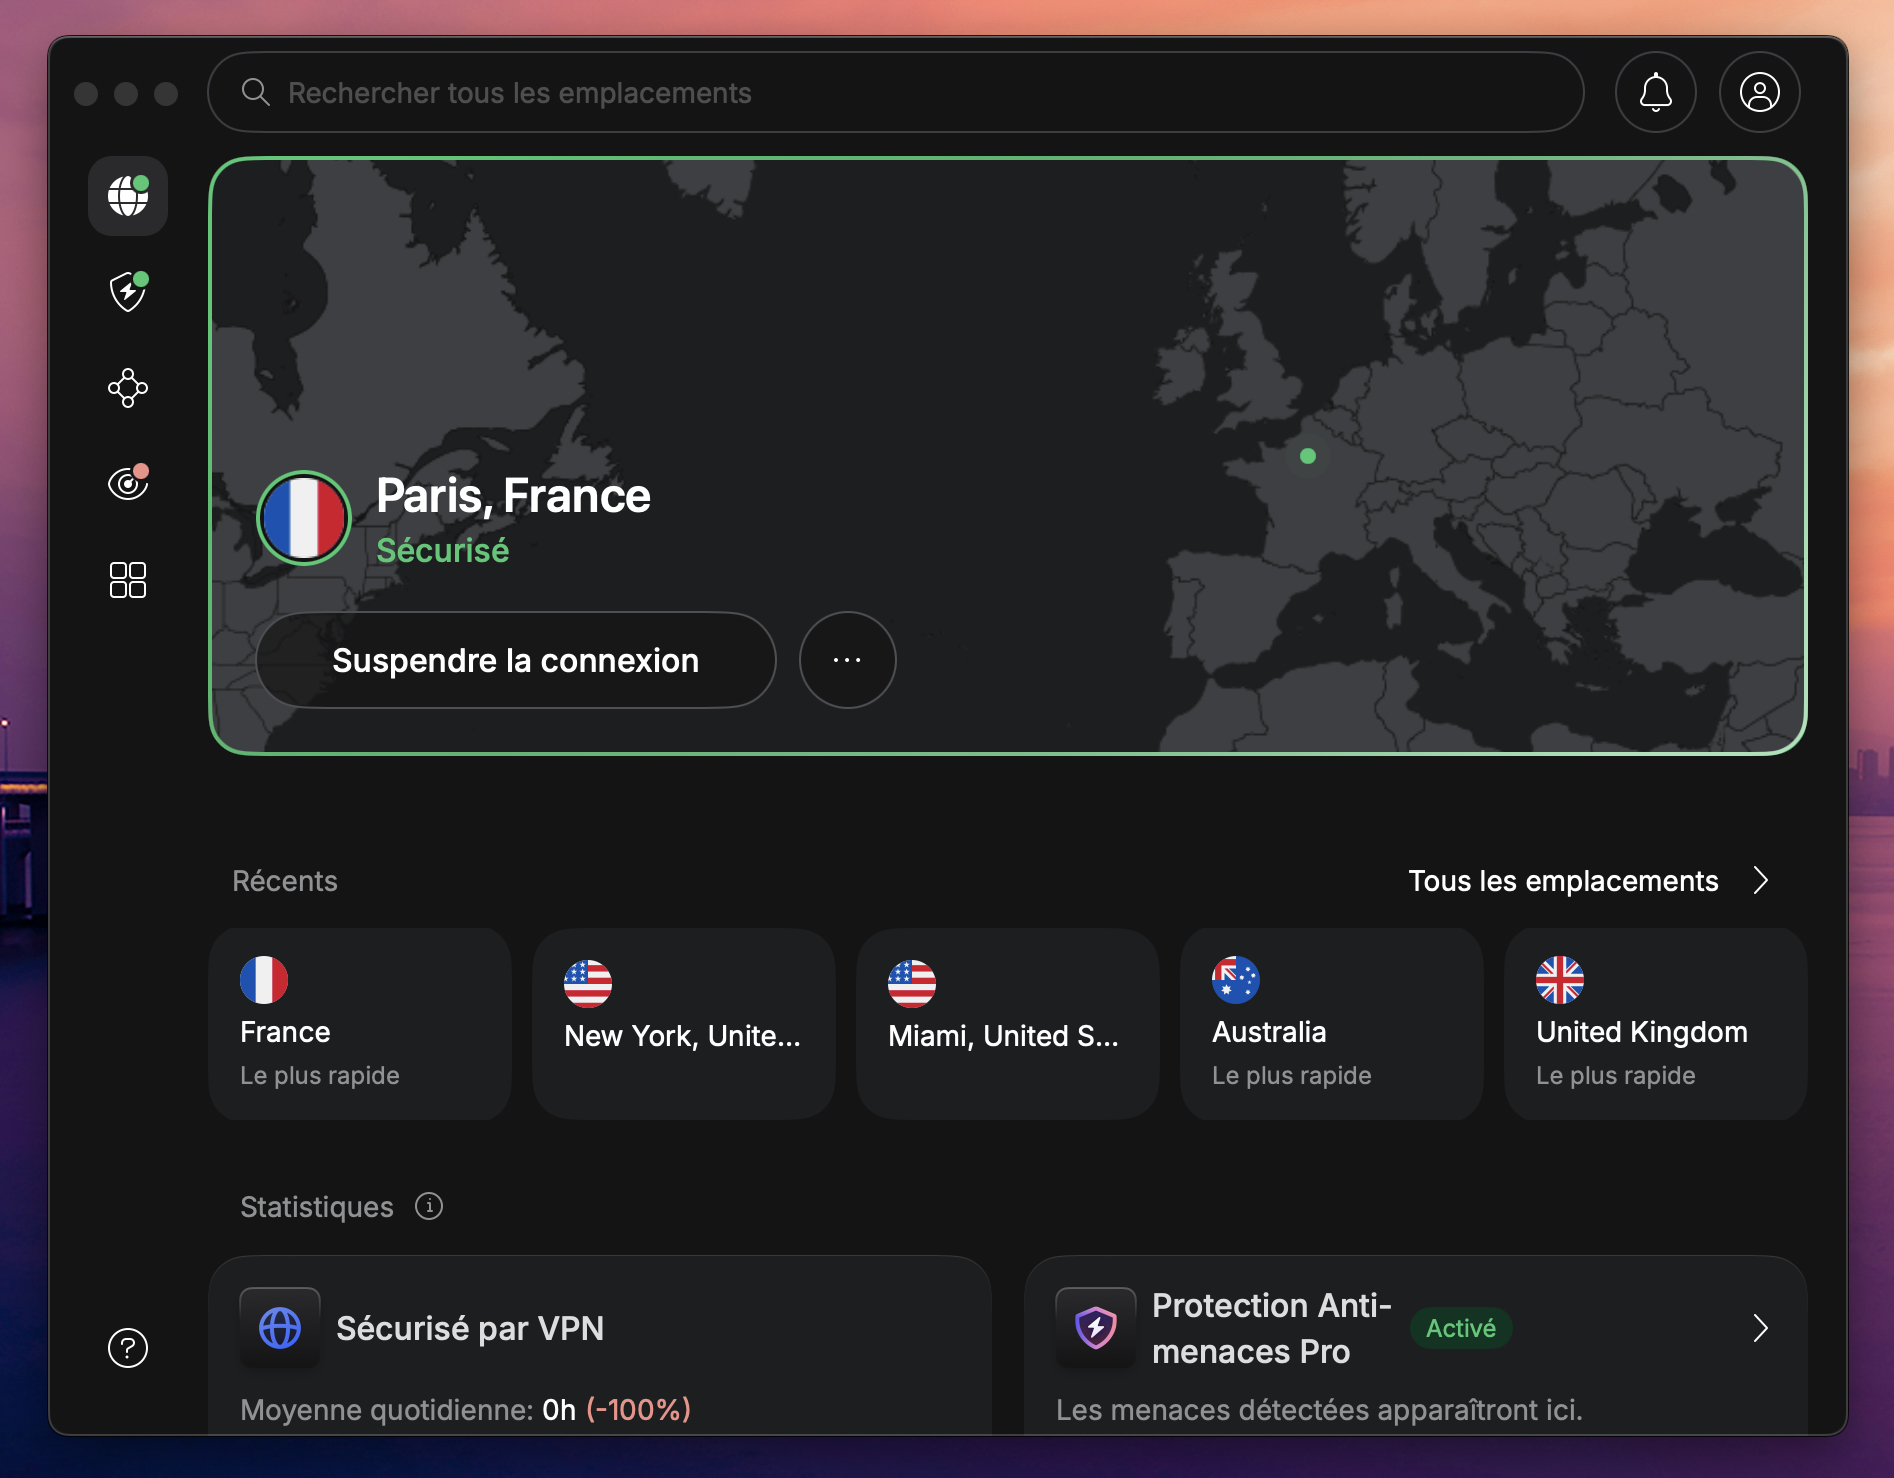Connect to the France fastest server card
The image size is (1894, 1478).
point(359,1024)
